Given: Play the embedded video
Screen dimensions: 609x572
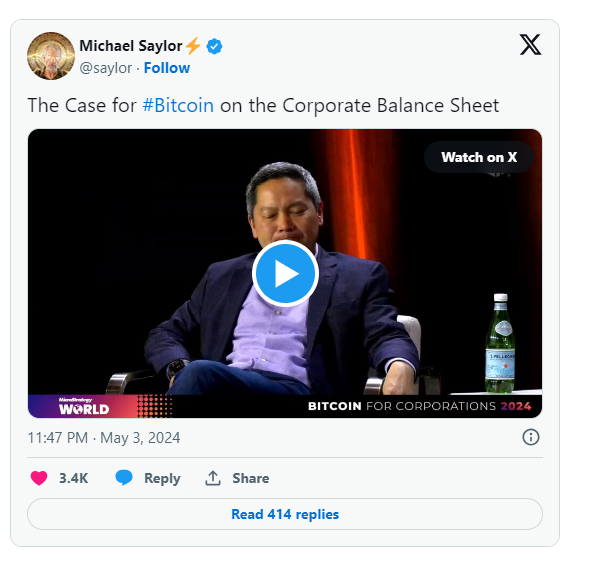Looking at the screenshot, I should click(x=285, y=273).
